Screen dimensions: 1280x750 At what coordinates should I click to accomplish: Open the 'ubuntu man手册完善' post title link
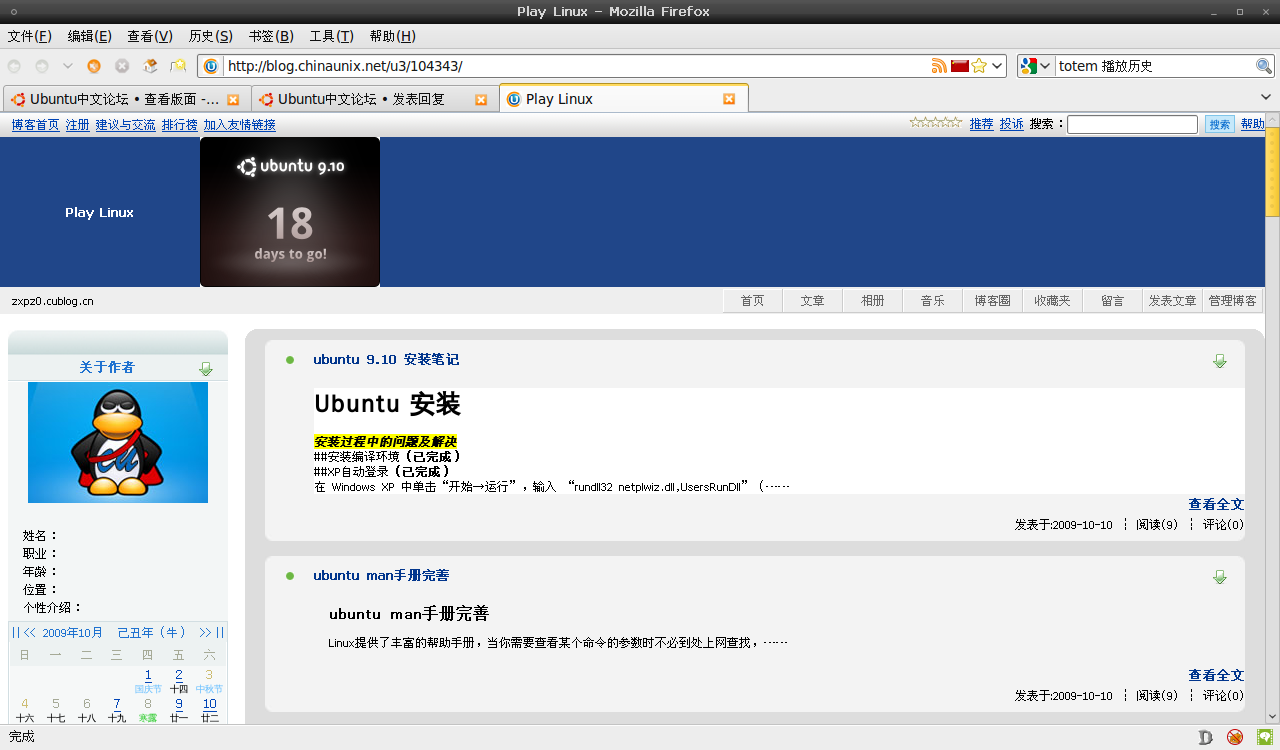381,576
